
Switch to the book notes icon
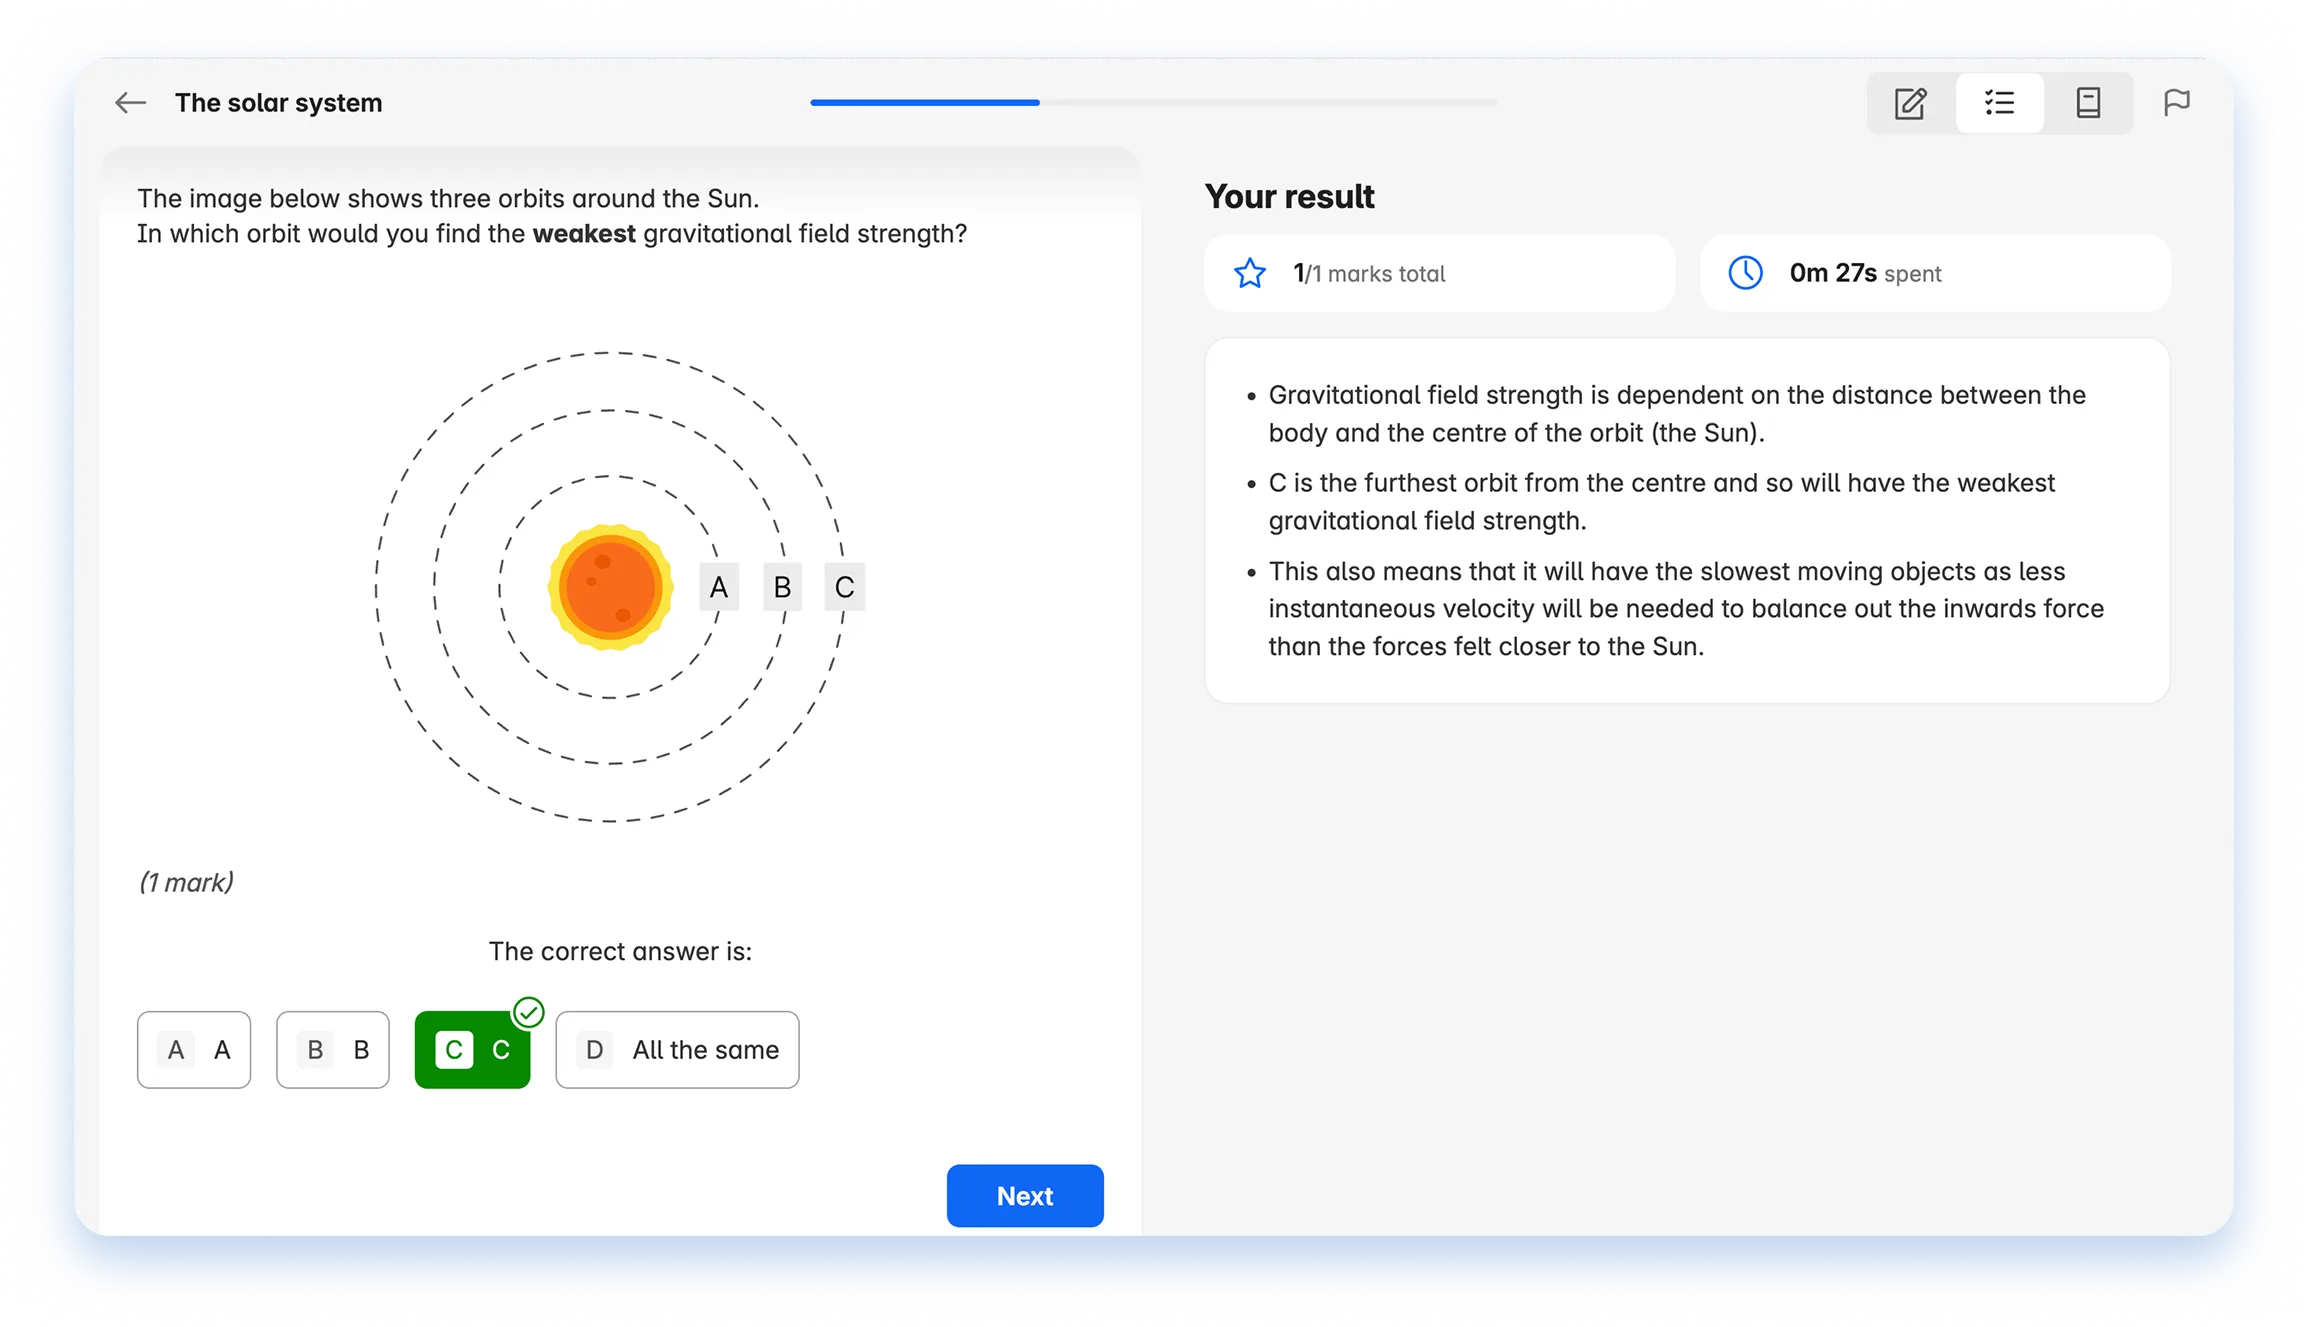coord(2088,103)
